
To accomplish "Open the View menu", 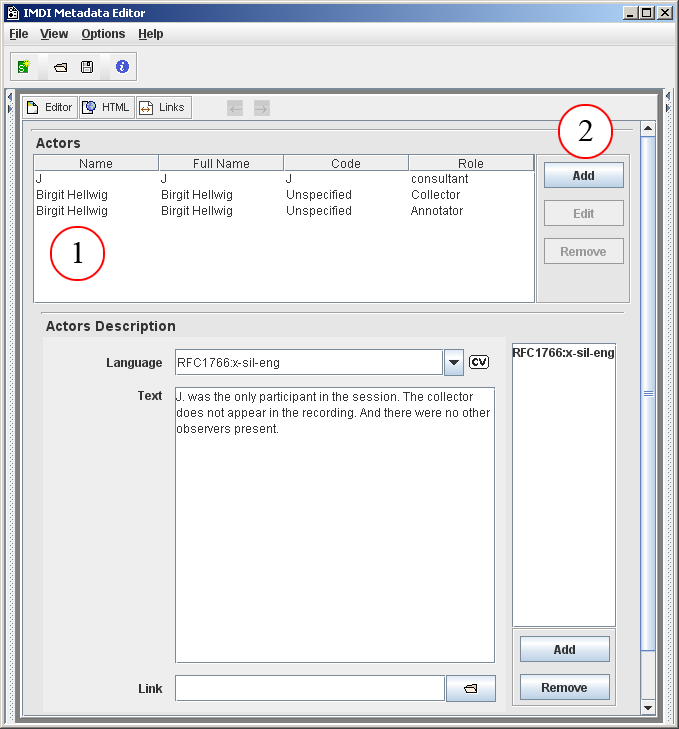I will [x=54, y=34].
